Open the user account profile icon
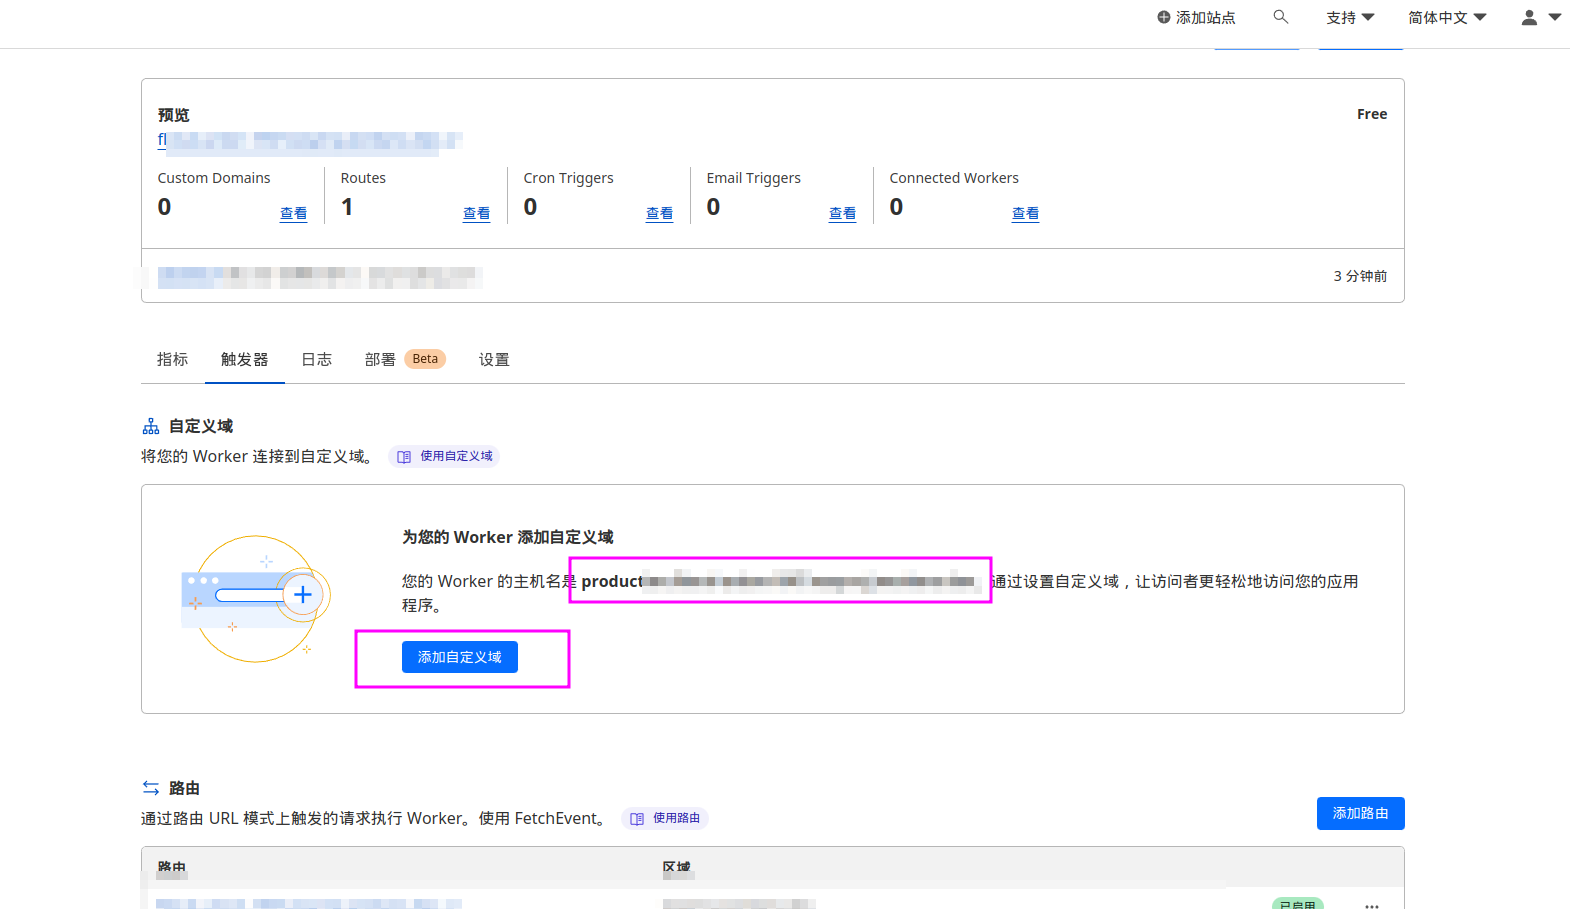This screenshot has height=909, width=1570. 1529,17
